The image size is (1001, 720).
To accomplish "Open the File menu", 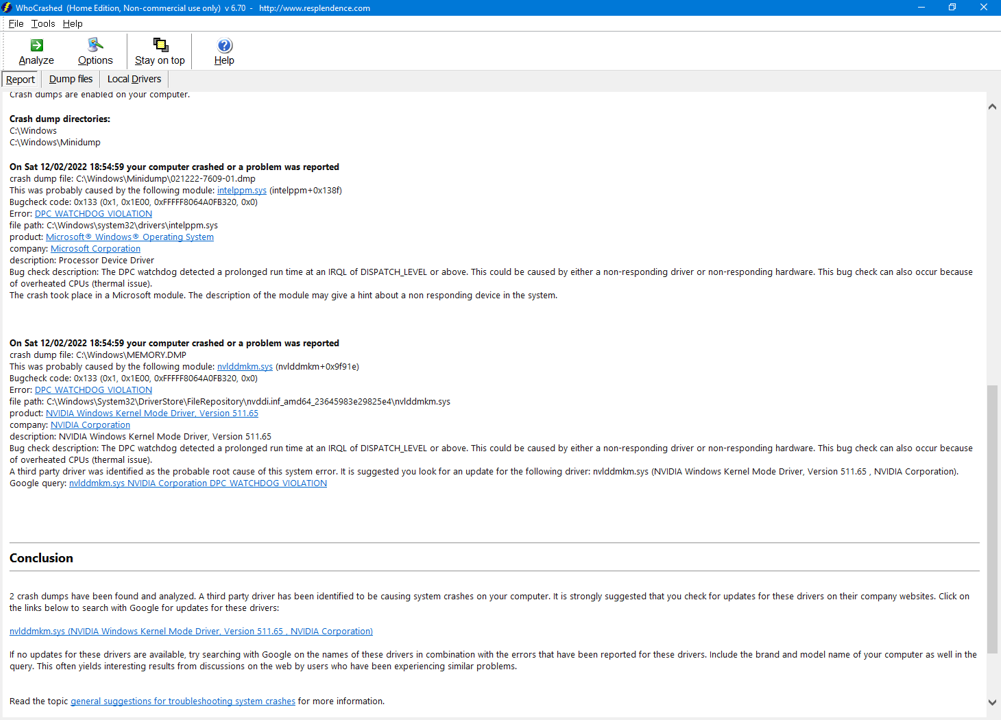I will [16, 24].
